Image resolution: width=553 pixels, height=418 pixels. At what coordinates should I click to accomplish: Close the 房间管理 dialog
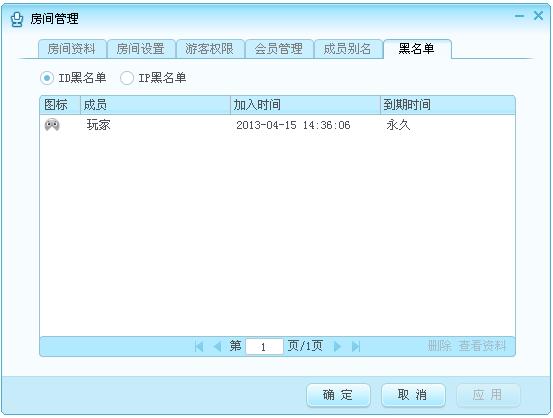[538, 16]
